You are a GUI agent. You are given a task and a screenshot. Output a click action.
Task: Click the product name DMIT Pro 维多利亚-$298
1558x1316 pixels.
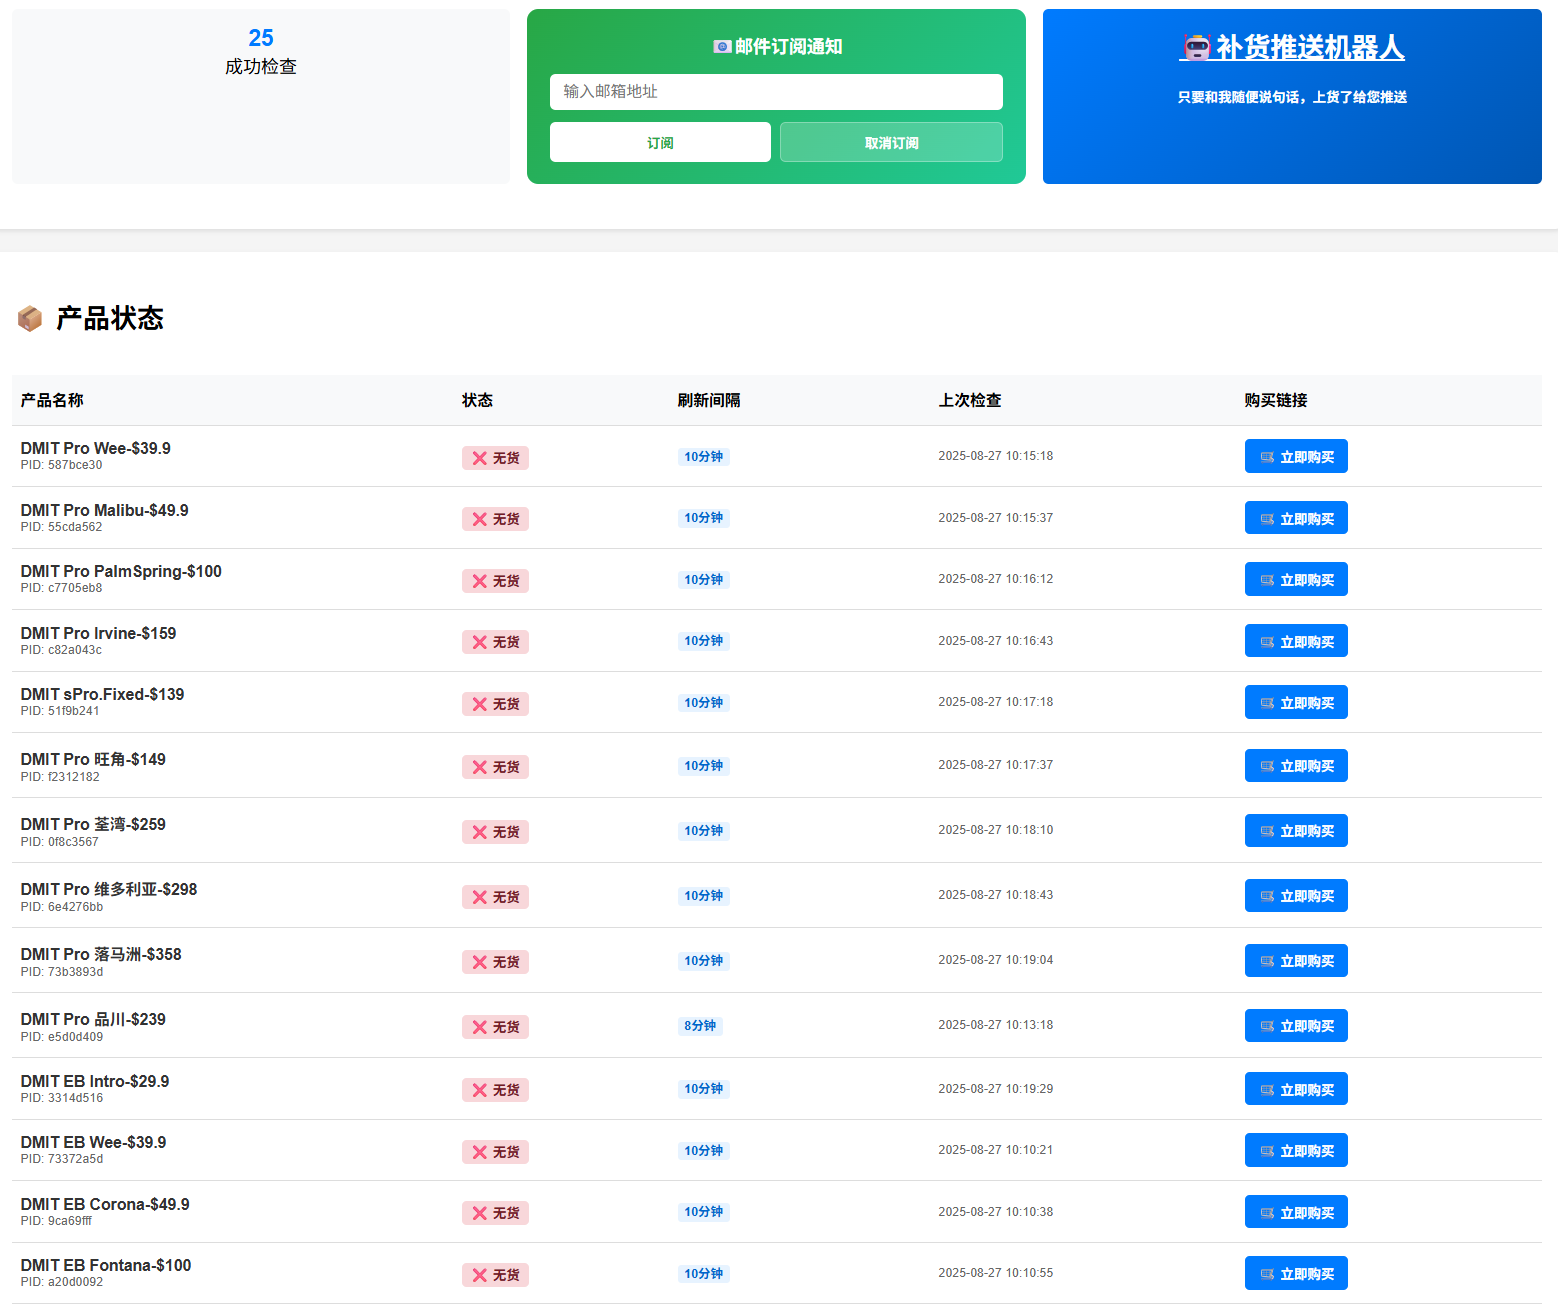pyautogui.click(x=109, y=889)
